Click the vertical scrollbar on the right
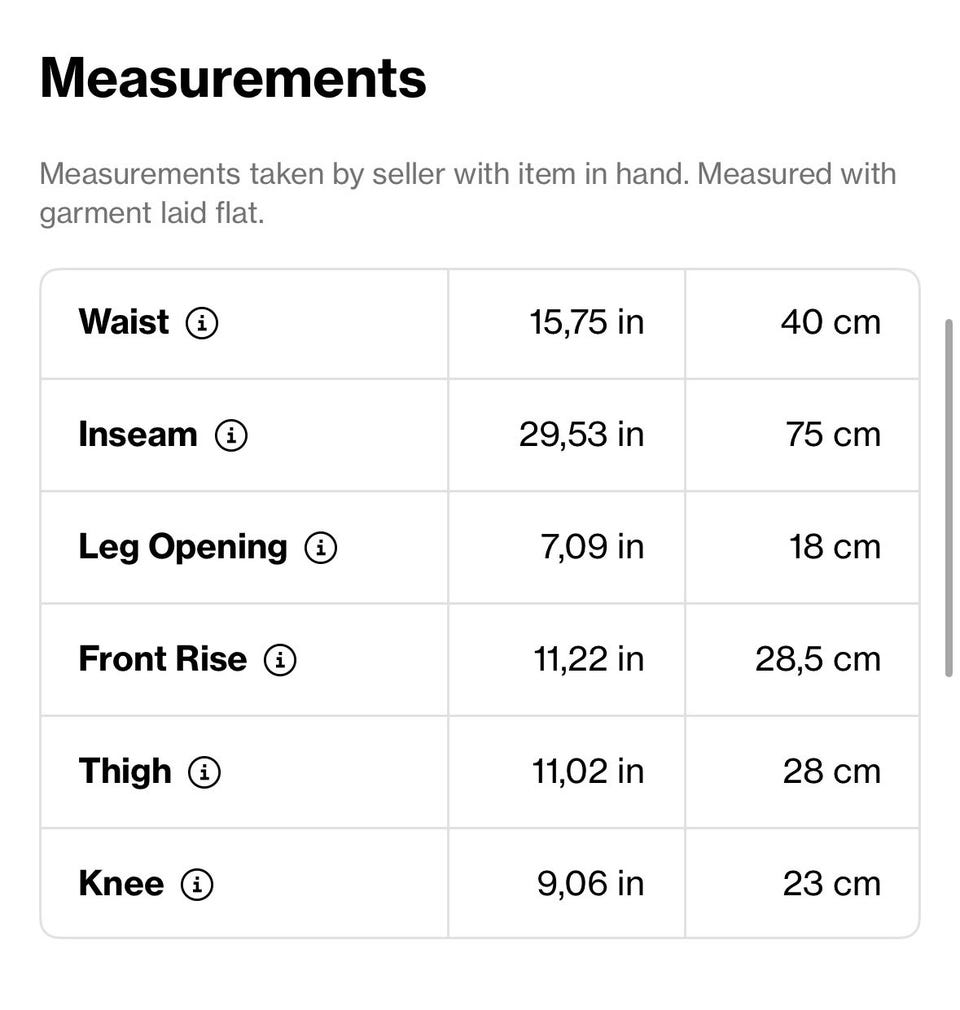The width and height of the screenshot is (960, 1010). tap(948, 498)
